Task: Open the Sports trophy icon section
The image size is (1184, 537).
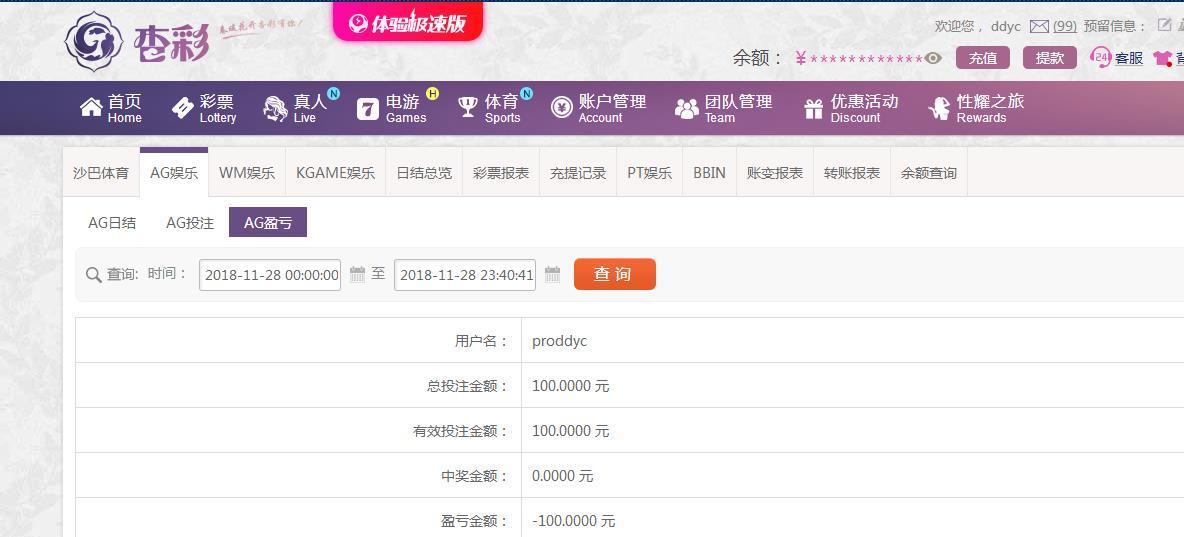Action: coord(467,108)
